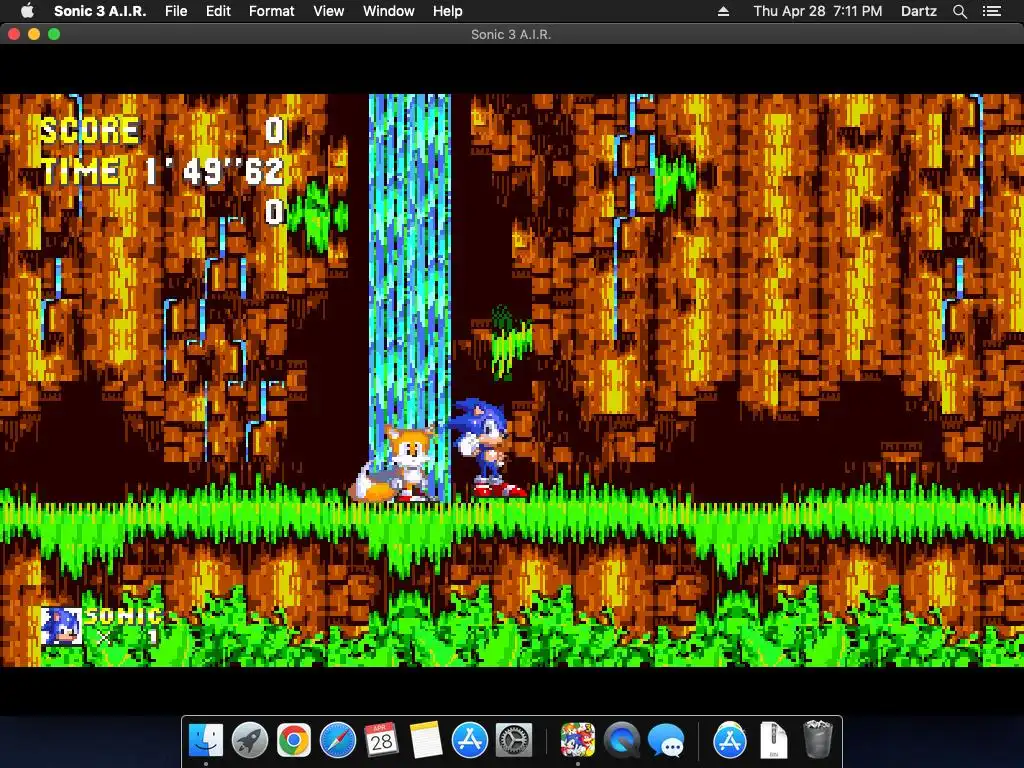Zoom the window with green button
Image resolution: width=1024 pixels, height=768 pixels.
(54, 34)
